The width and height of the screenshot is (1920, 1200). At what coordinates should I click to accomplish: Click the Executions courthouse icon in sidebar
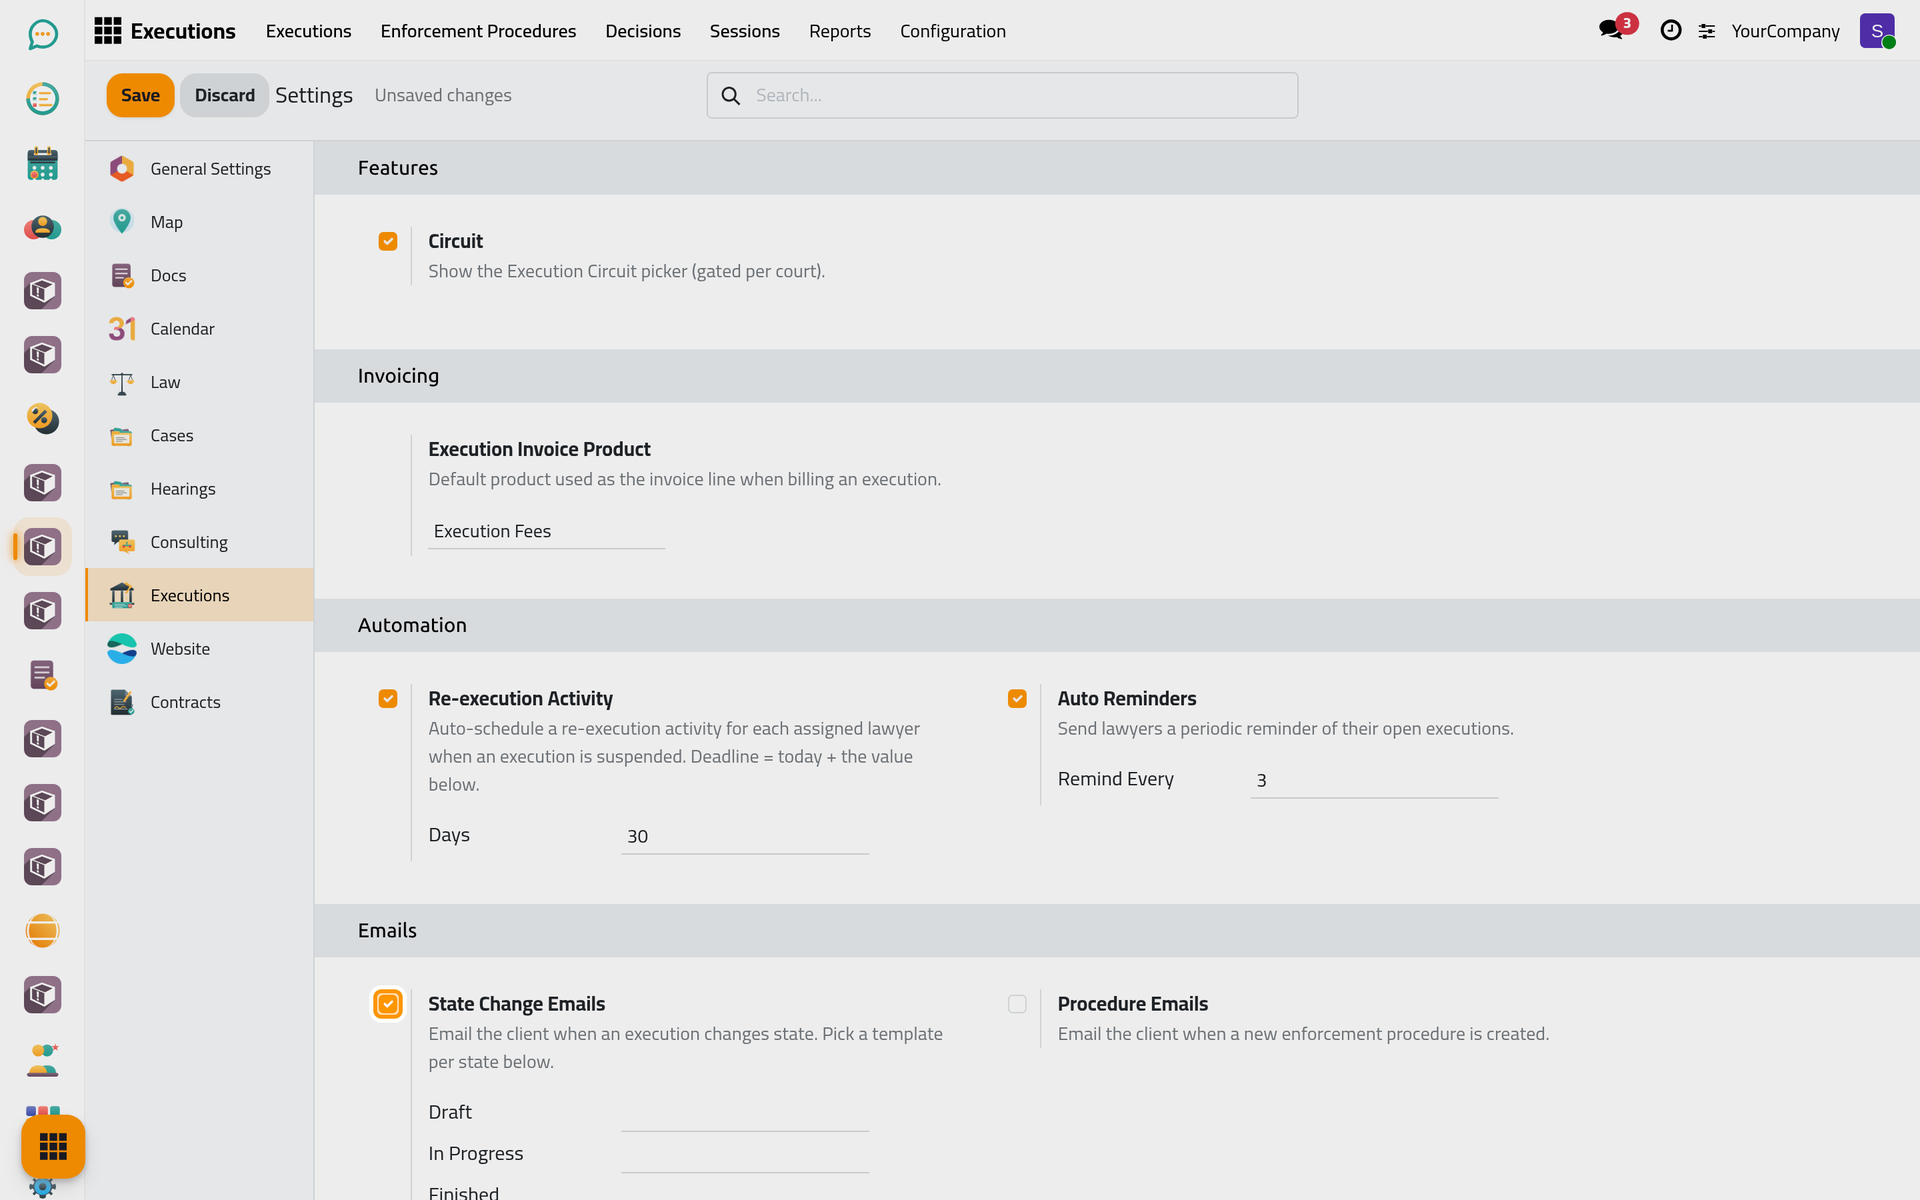point(122,595)
